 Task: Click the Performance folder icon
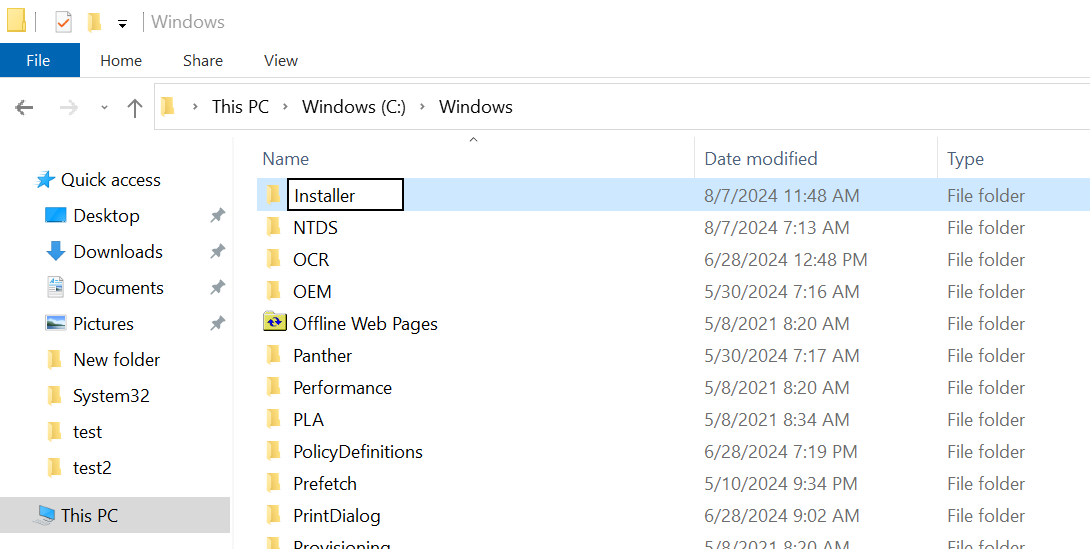pos(274,386)
